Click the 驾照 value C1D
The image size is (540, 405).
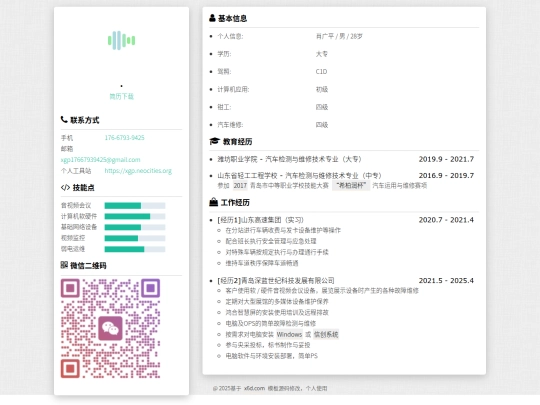[x=321, y=72]
